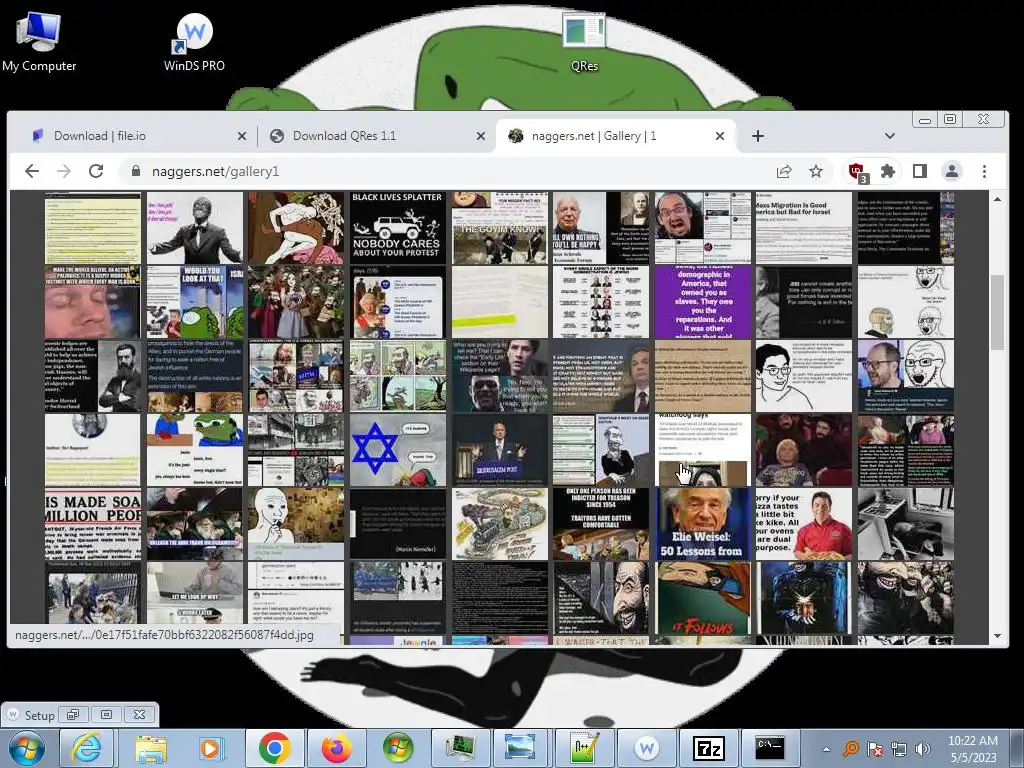The image size is (1024, 768).
Task: Click the Windows-logo orb taskbar icon
Action: pyautogui.click(x=398, y=748)
